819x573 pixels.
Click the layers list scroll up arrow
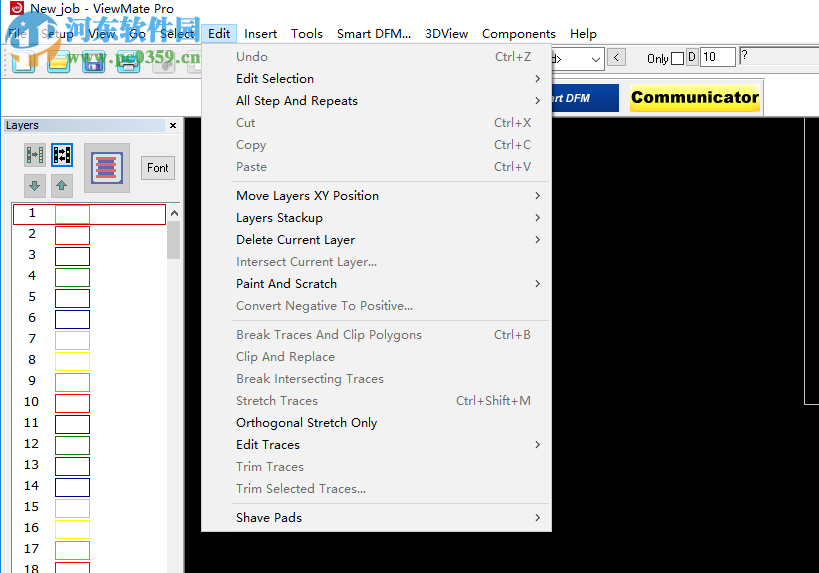(174, 213)
